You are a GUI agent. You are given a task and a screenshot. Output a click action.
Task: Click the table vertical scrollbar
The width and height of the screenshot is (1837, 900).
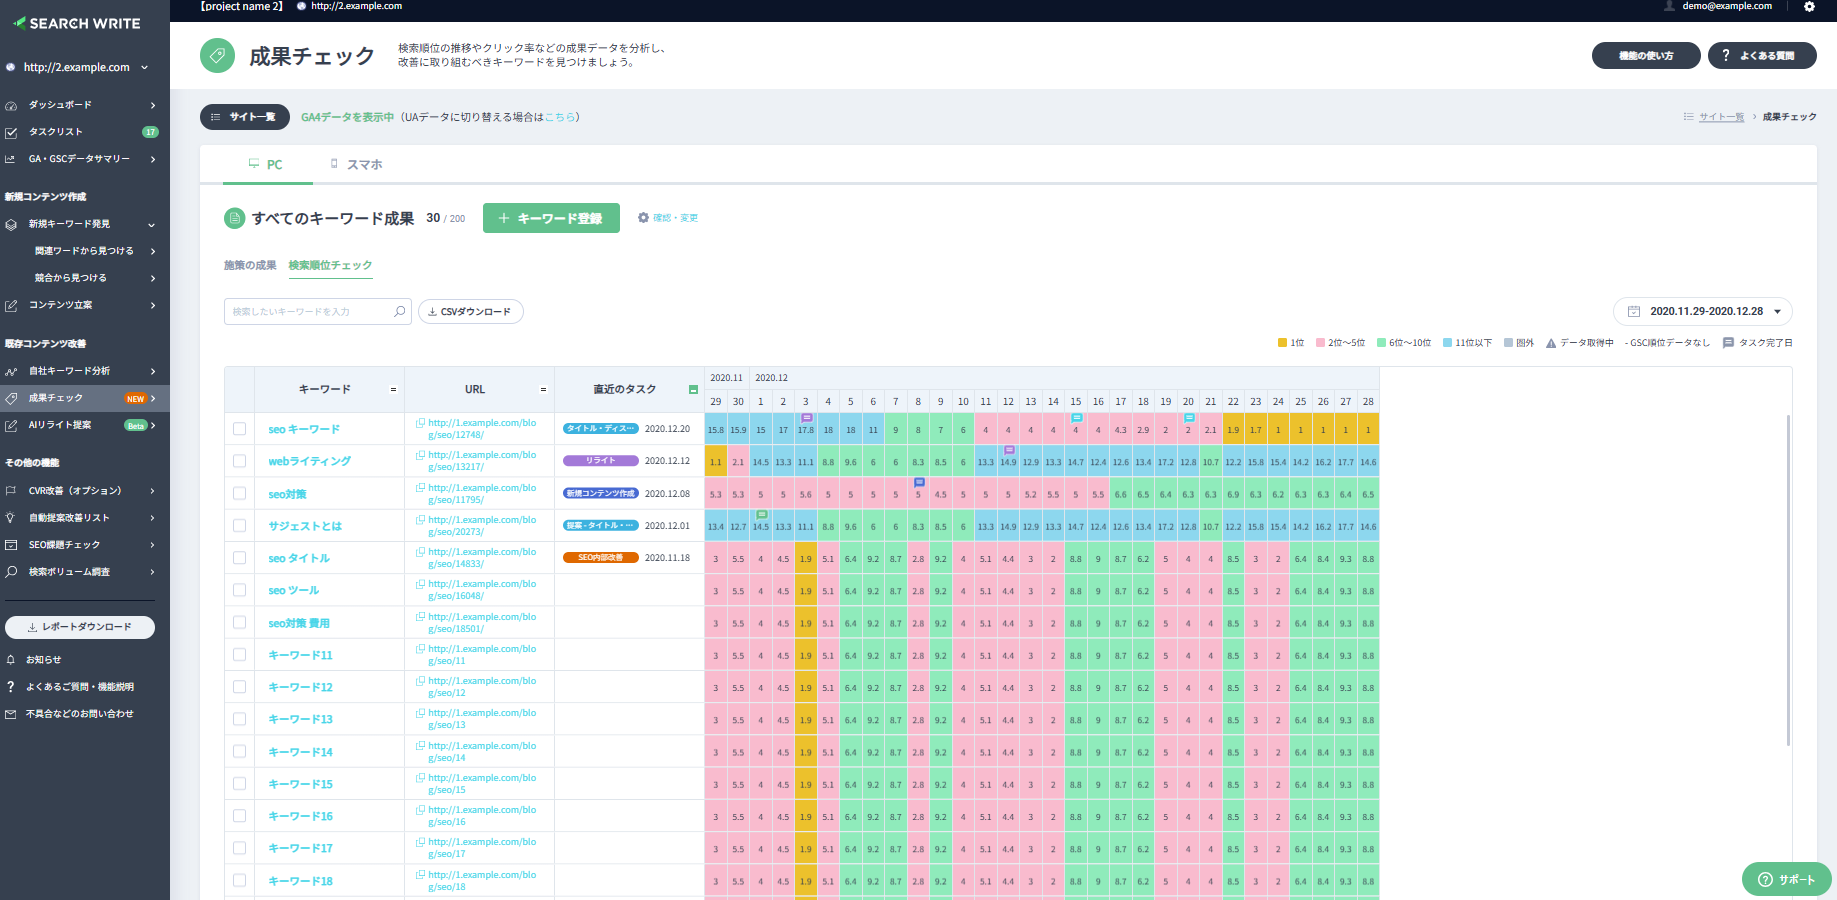coord(1788,580)
